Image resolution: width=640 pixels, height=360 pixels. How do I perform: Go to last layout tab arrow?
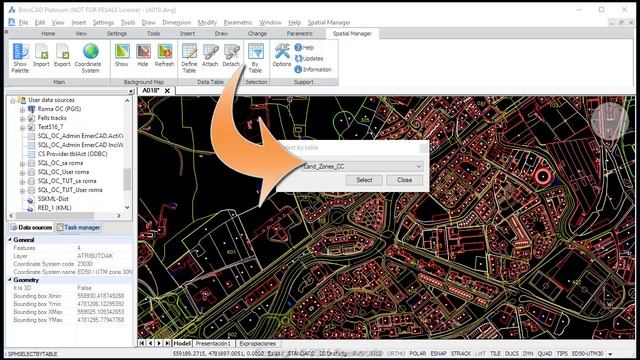167,343
